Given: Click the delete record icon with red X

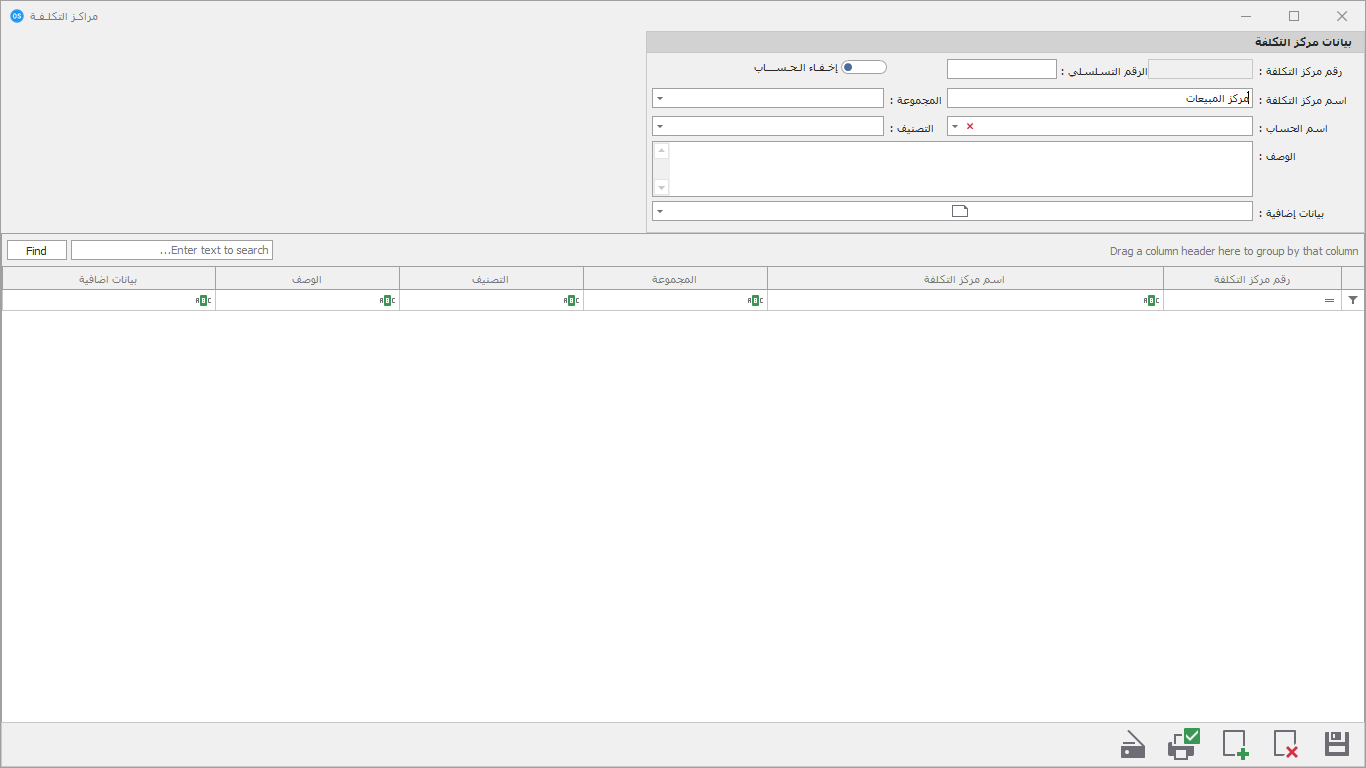Looking at the screenshot, I should [1285, 744].
